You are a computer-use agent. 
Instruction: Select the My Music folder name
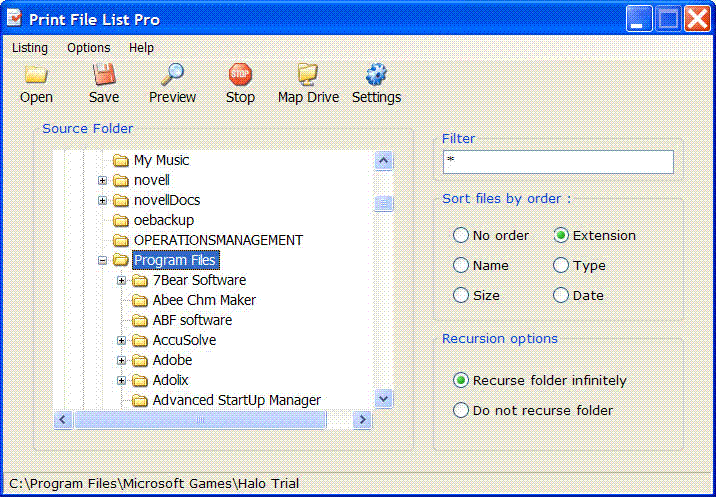pyautogui.click(x=161, y=160)
